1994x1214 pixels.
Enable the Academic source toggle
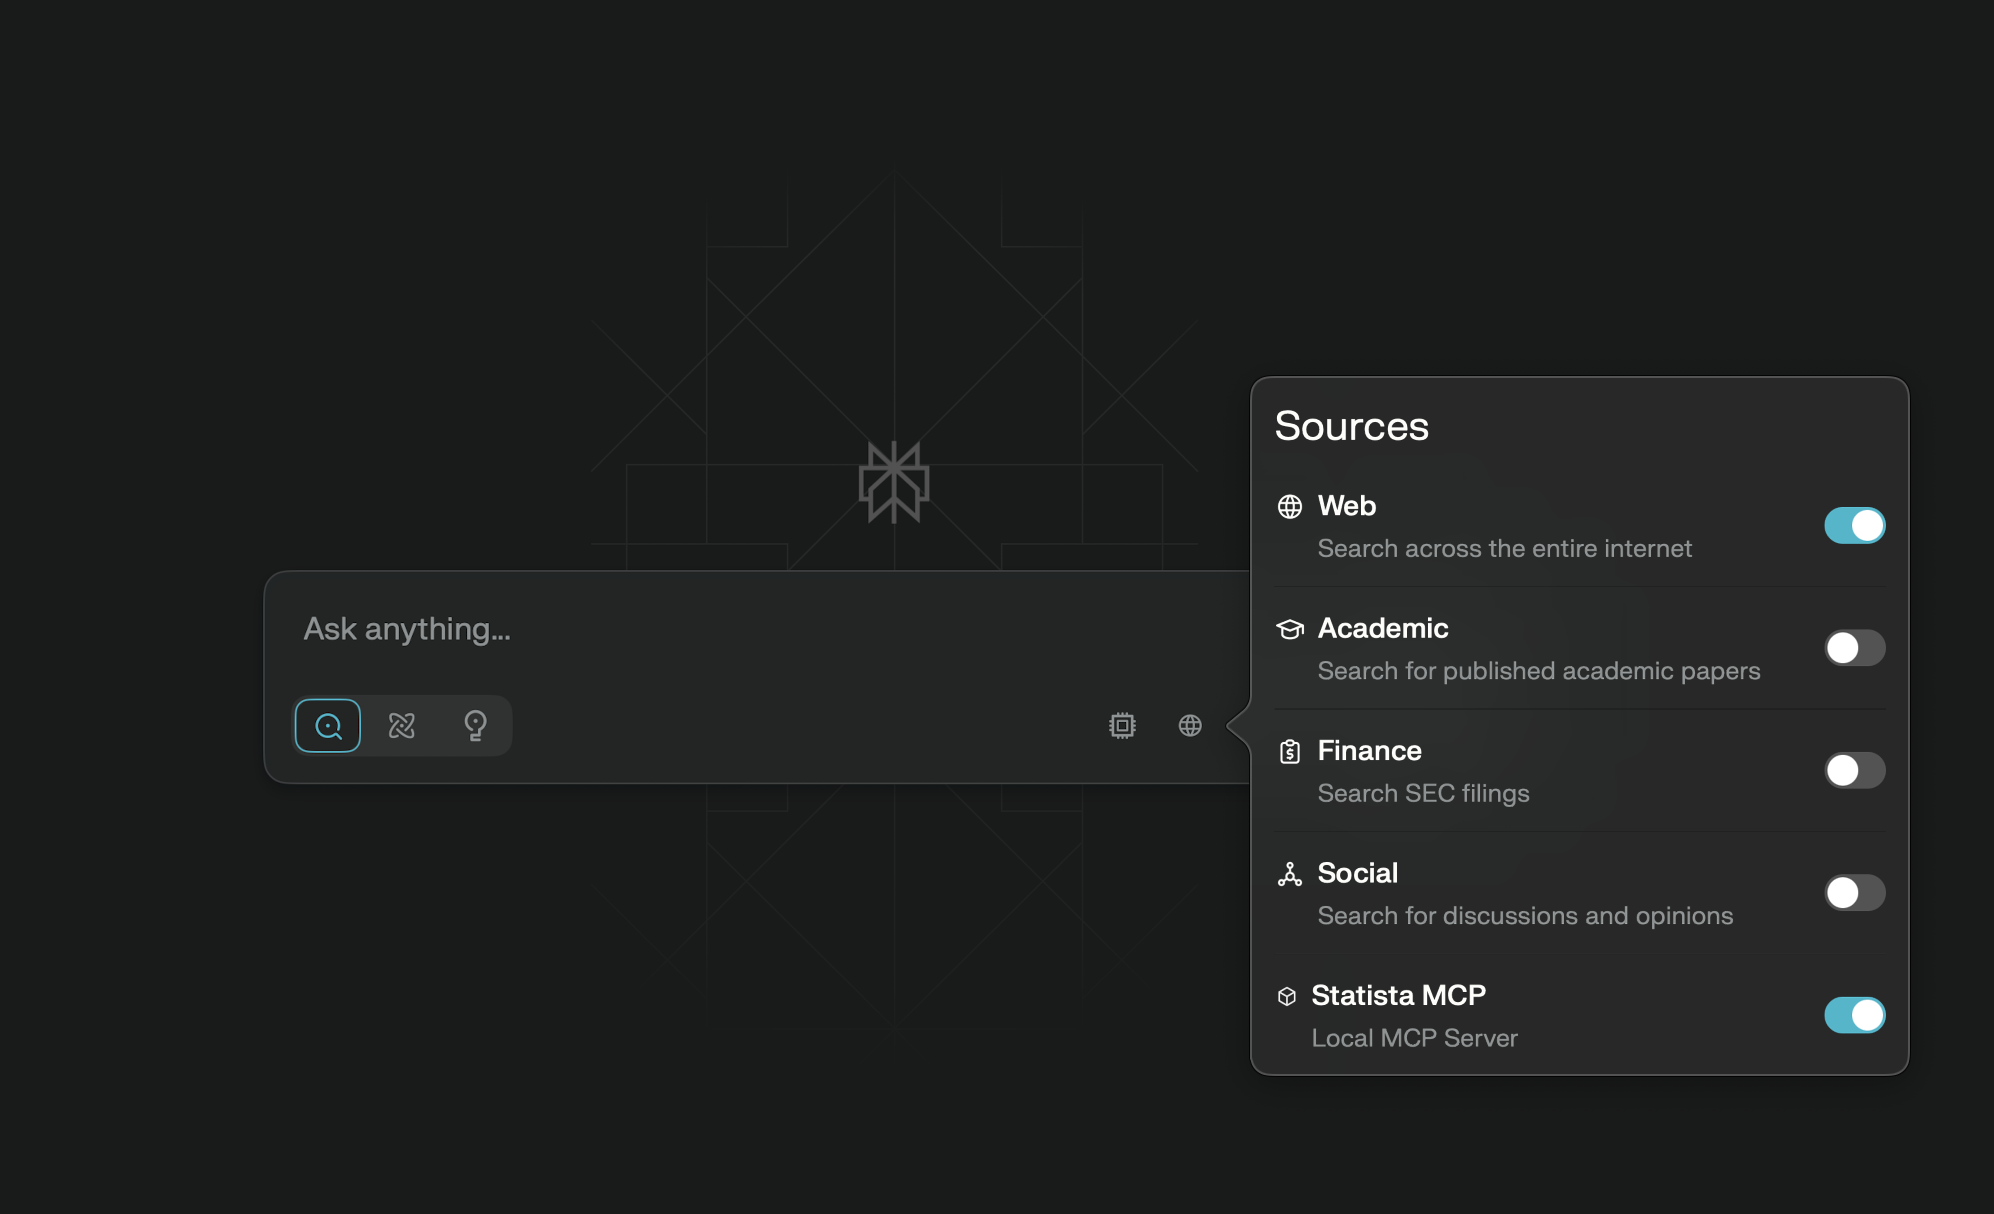[x=1854, y=648]
